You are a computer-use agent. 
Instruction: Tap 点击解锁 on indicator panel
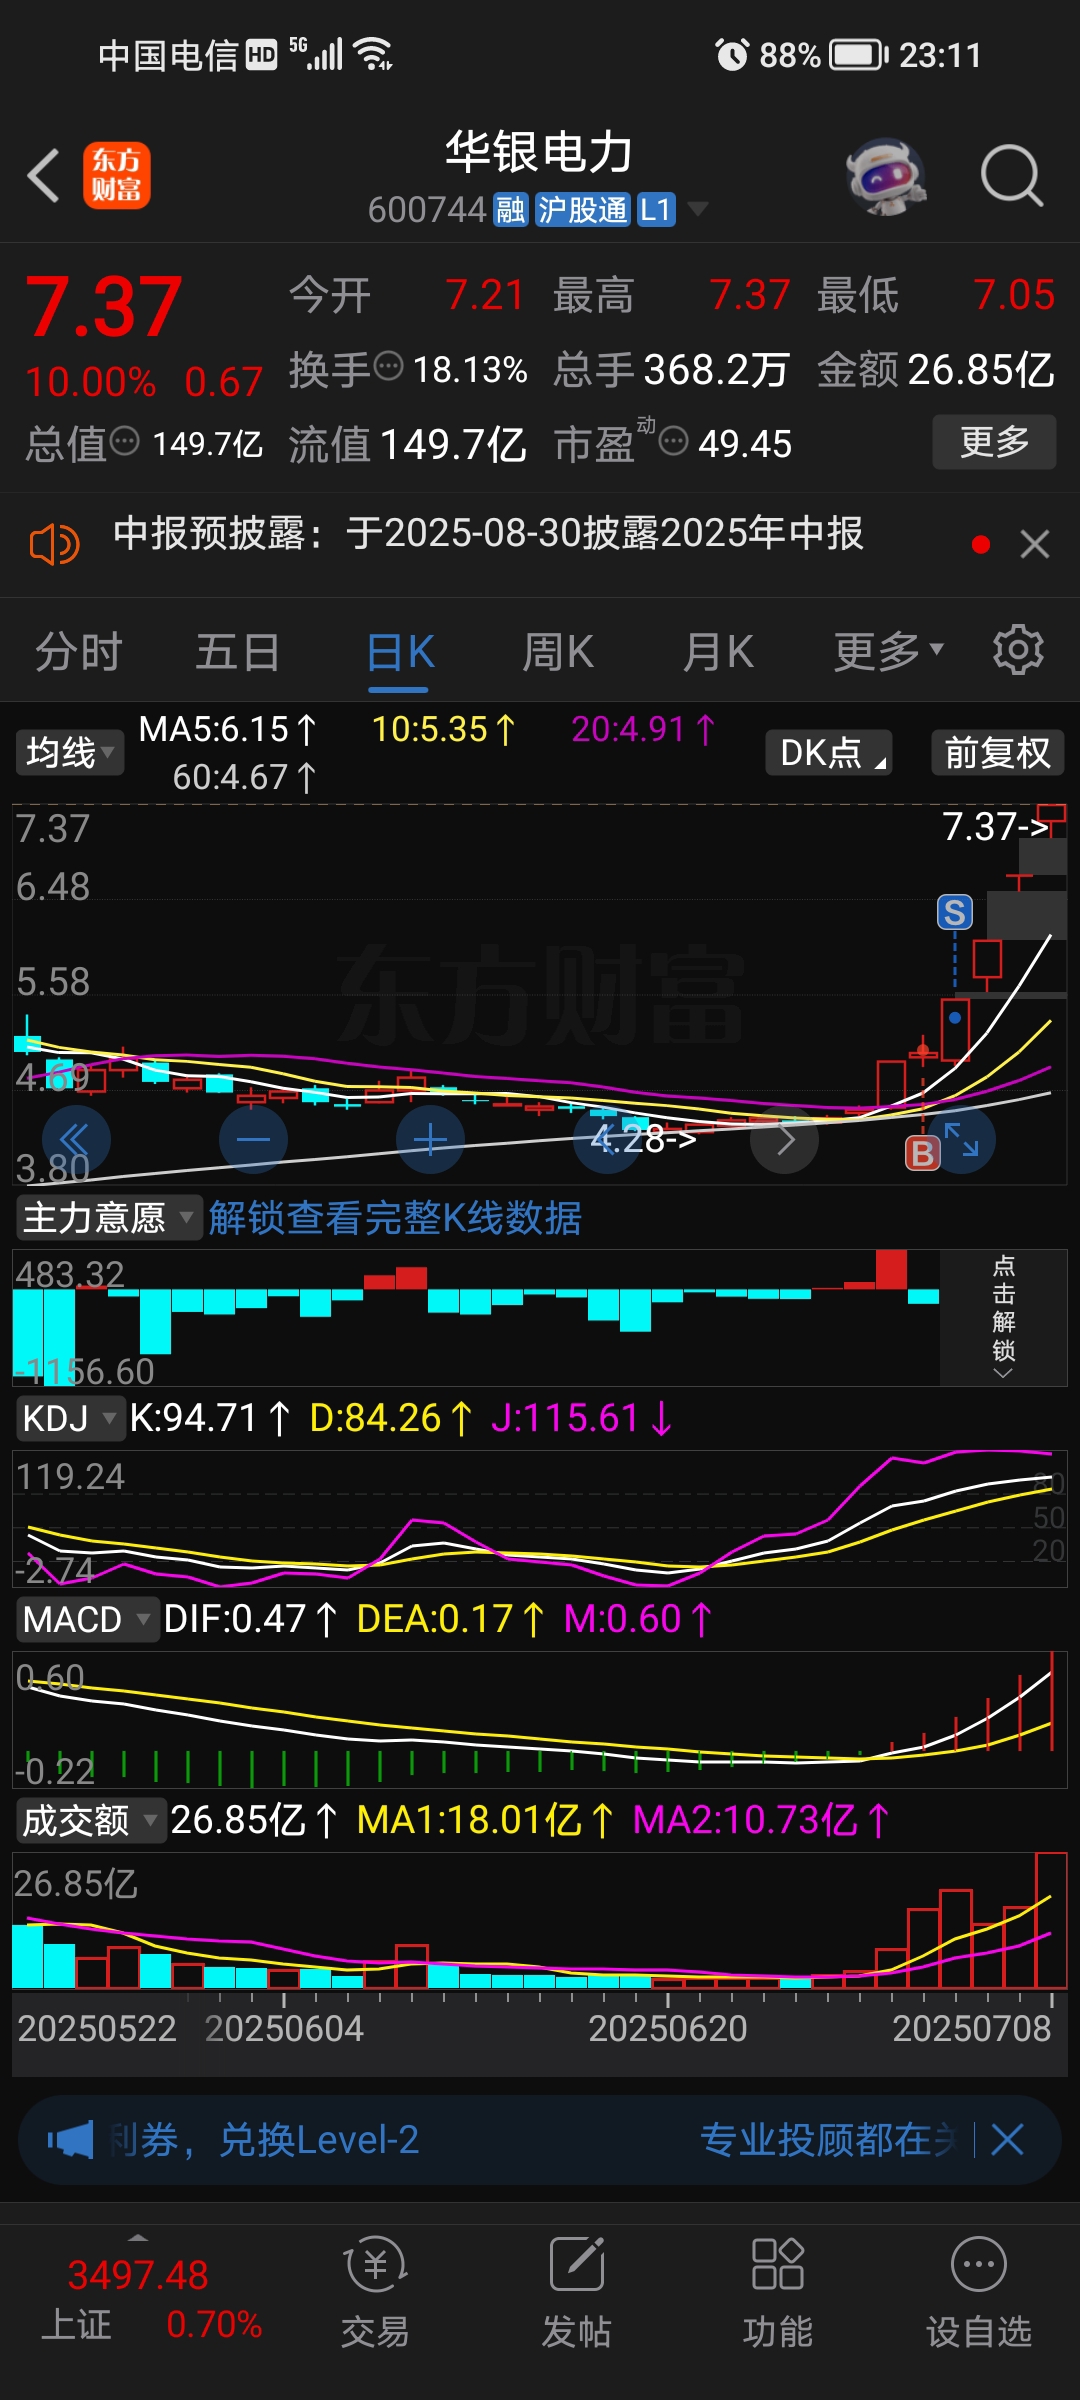(1003, 1317)
